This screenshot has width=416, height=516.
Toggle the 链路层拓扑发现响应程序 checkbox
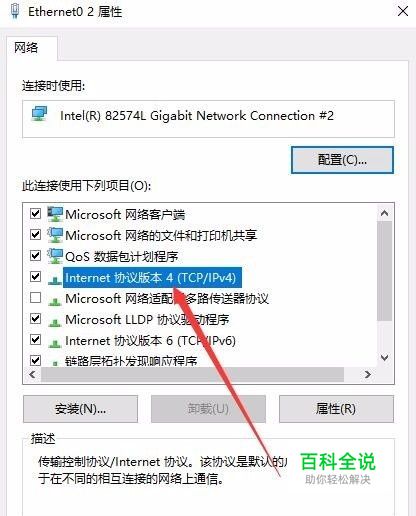click(x=35, y=360)
